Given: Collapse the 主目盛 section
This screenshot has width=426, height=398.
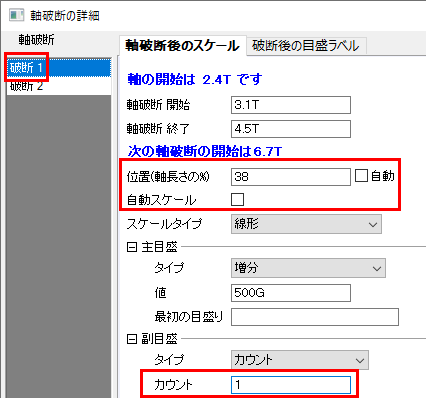Looking at the screenshot, I should point(132,247).
